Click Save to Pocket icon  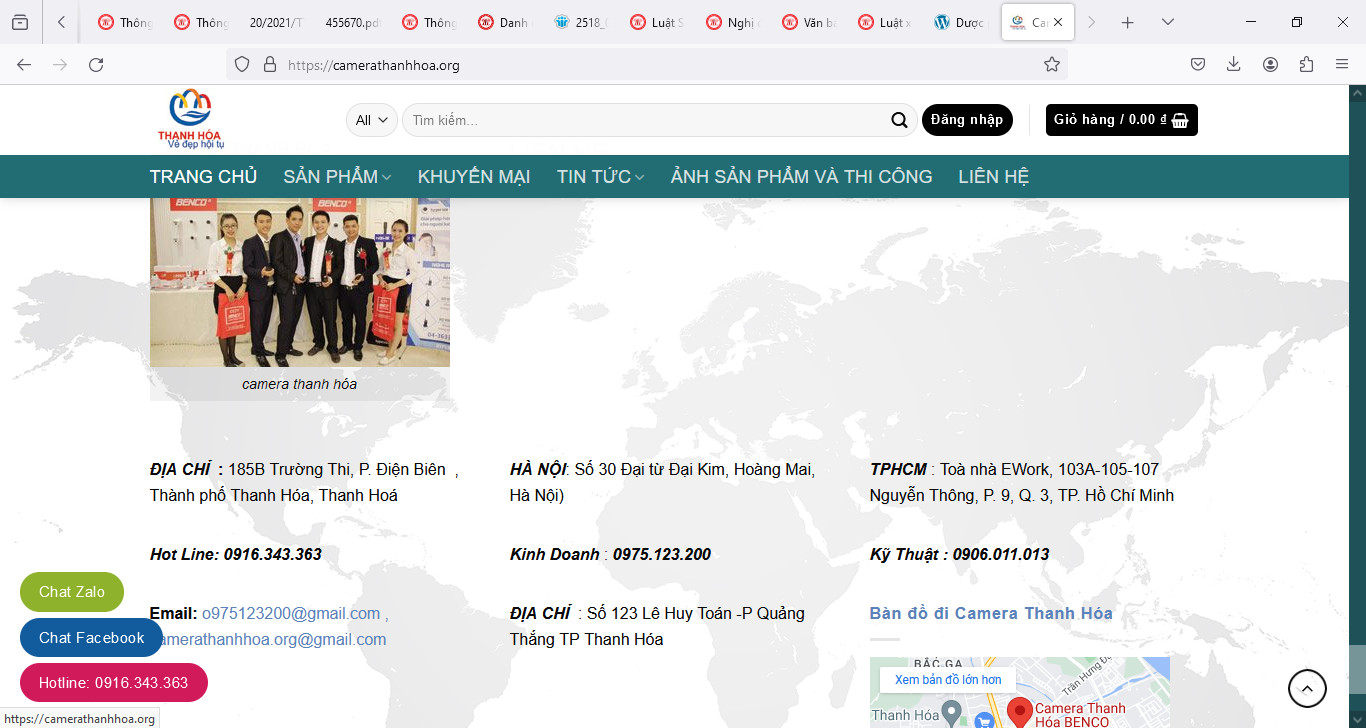pyautogui.click(x=1197, y=64)
